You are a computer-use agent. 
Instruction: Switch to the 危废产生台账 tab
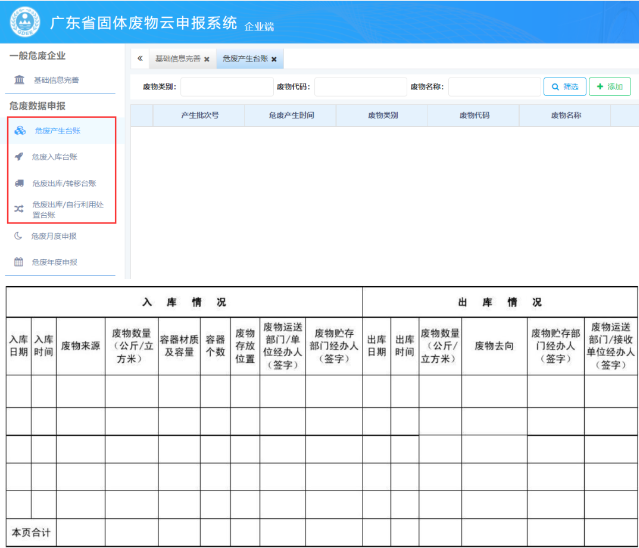244,59
